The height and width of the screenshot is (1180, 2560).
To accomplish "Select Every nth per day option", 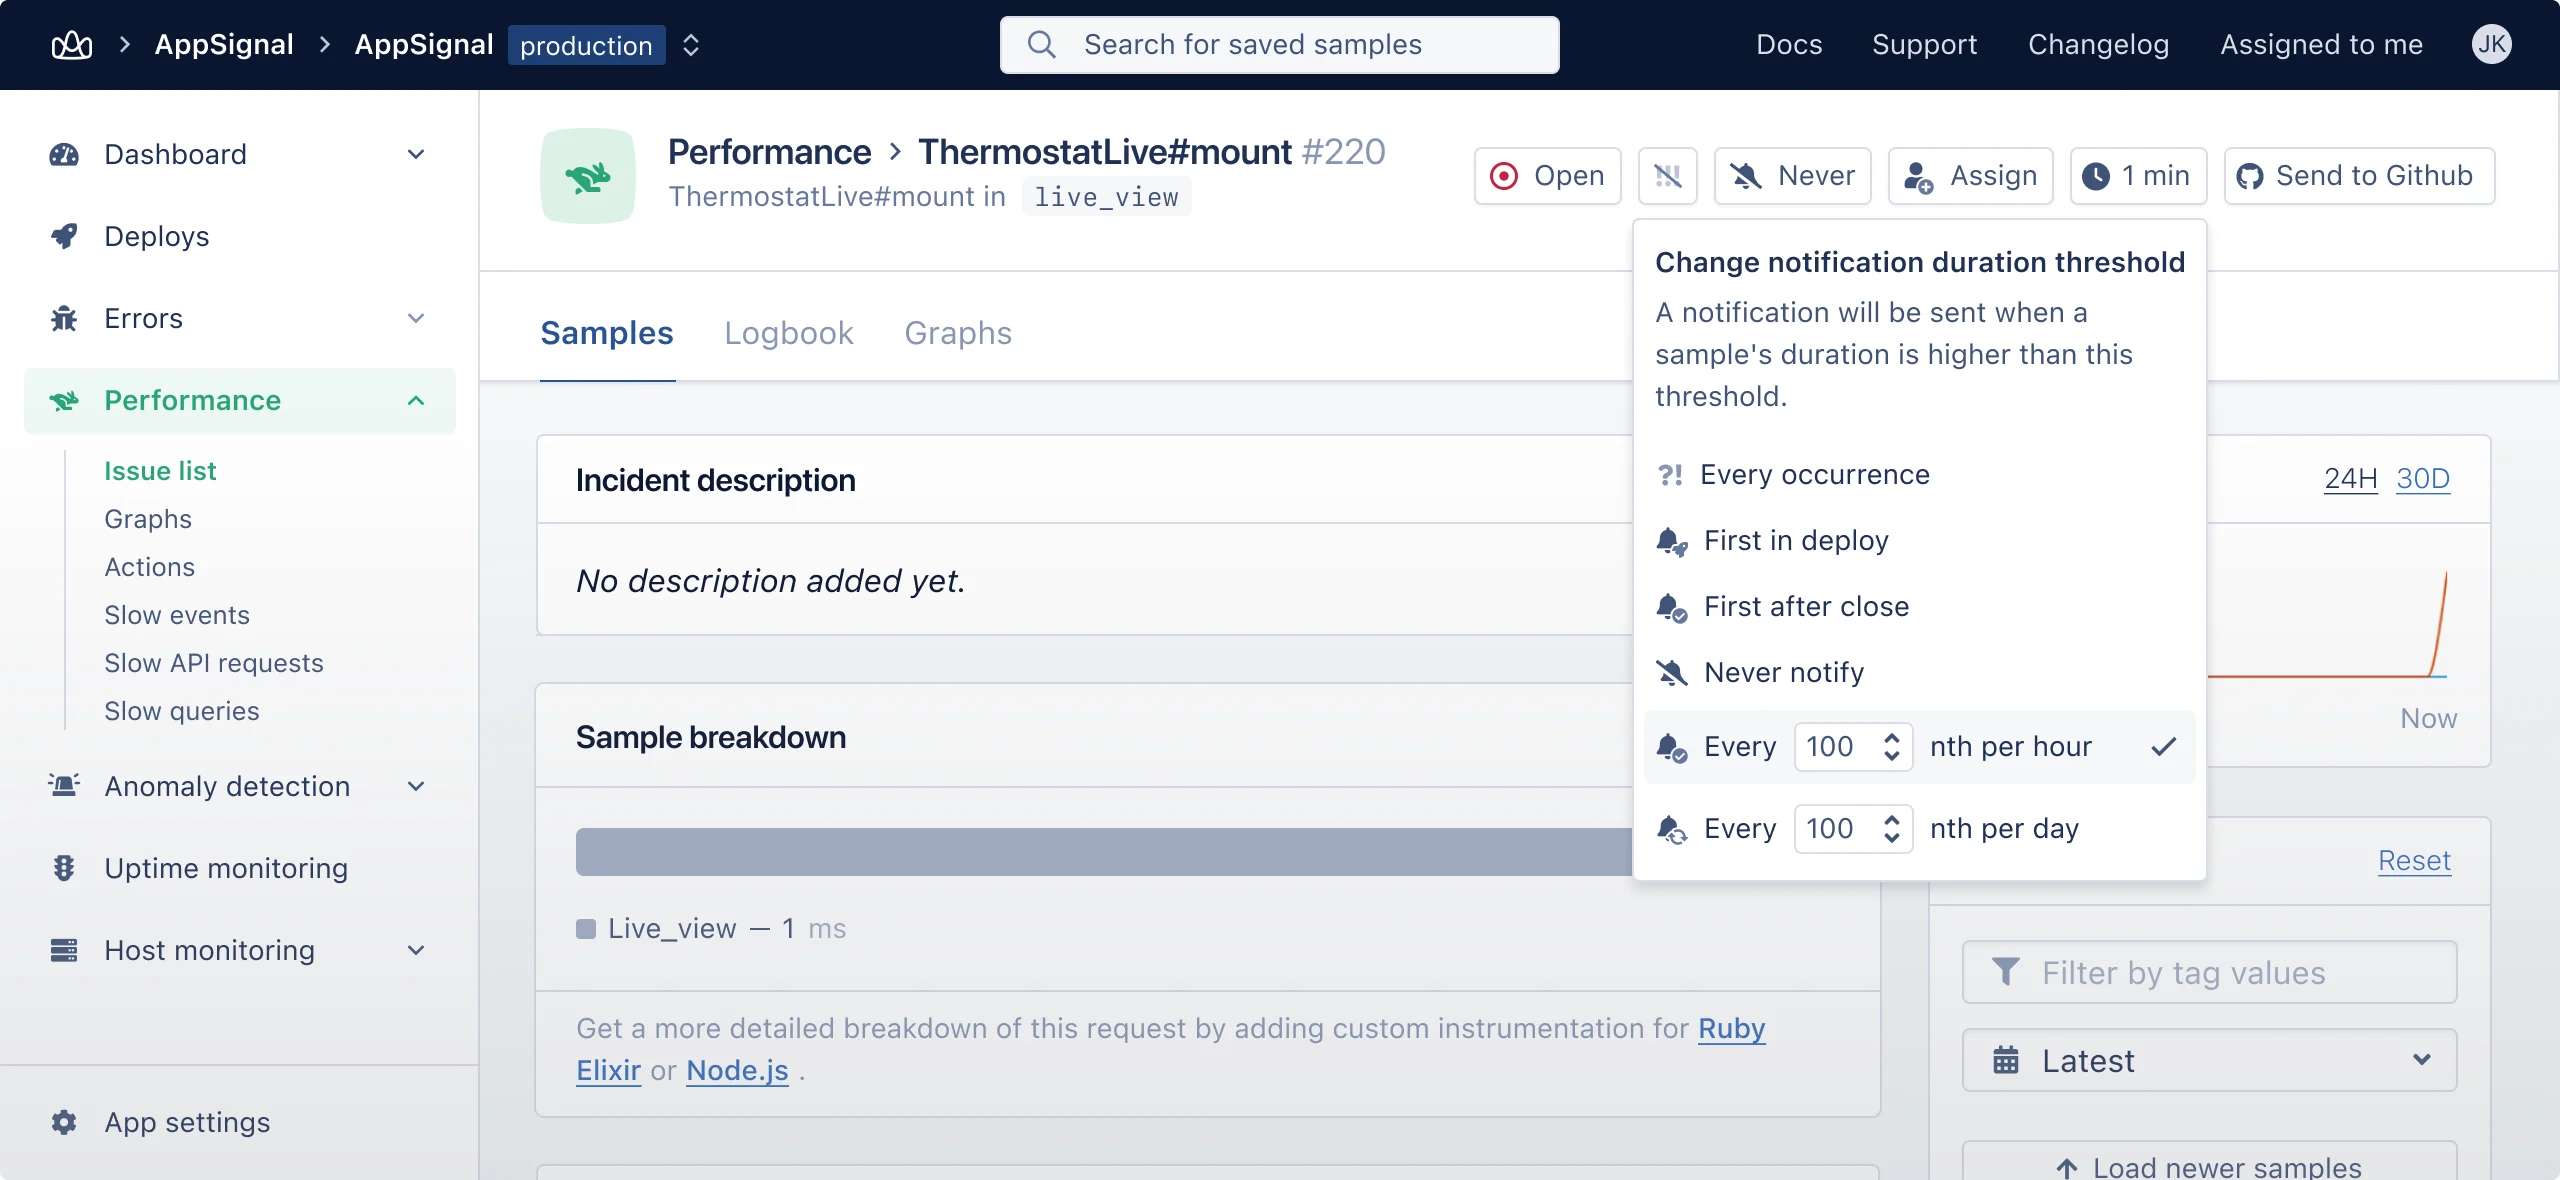I will pyautogui.click(x=1919, y=829).
